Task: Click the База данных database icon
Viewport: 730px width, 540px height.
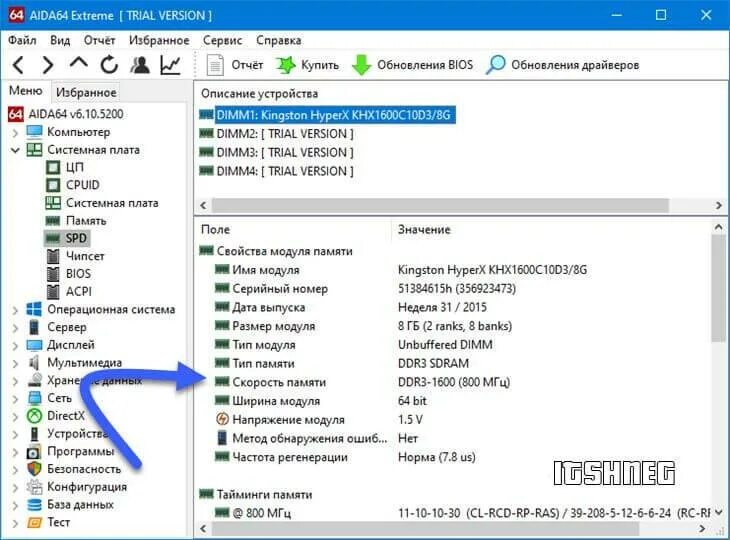Action: point(34,505)
